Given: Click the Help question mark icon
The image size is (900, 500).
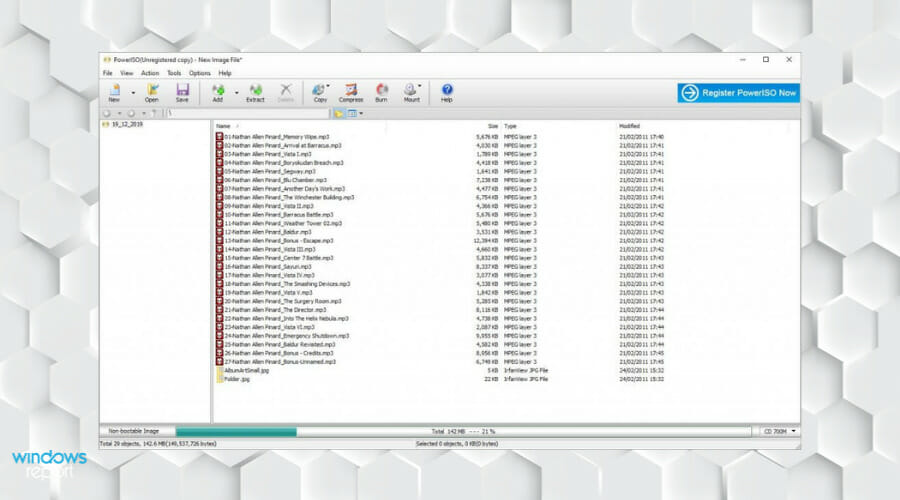Looking at the screenshot, I should pos(447,92).
